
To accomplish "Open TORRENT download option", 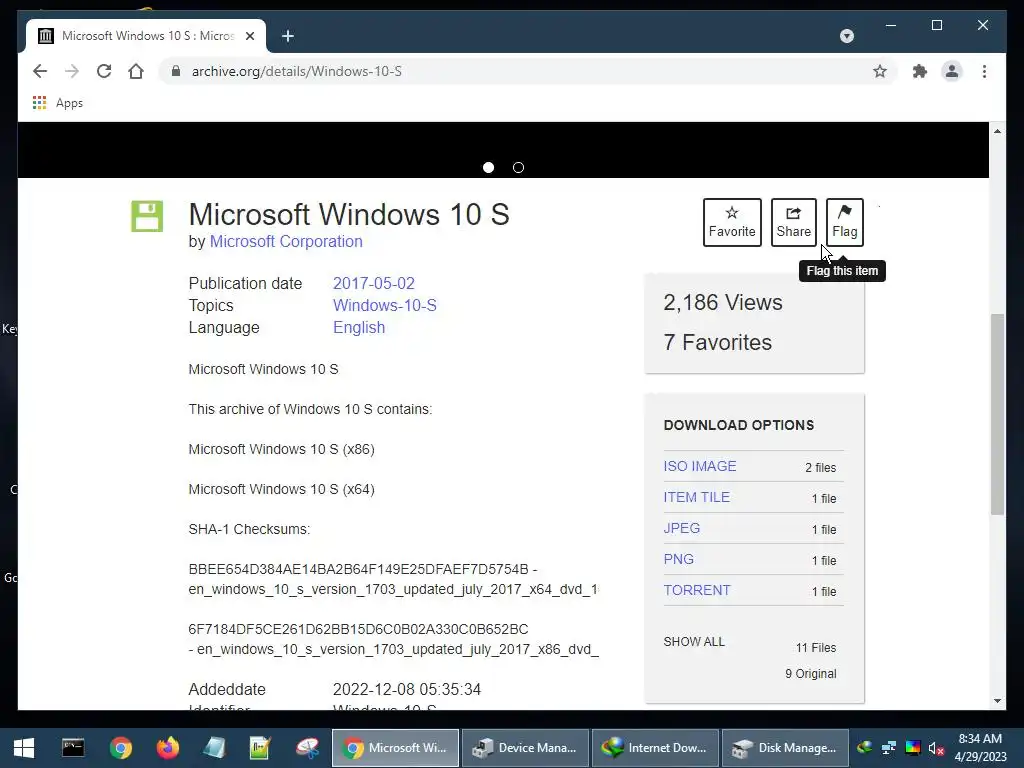I will point(697,590).
